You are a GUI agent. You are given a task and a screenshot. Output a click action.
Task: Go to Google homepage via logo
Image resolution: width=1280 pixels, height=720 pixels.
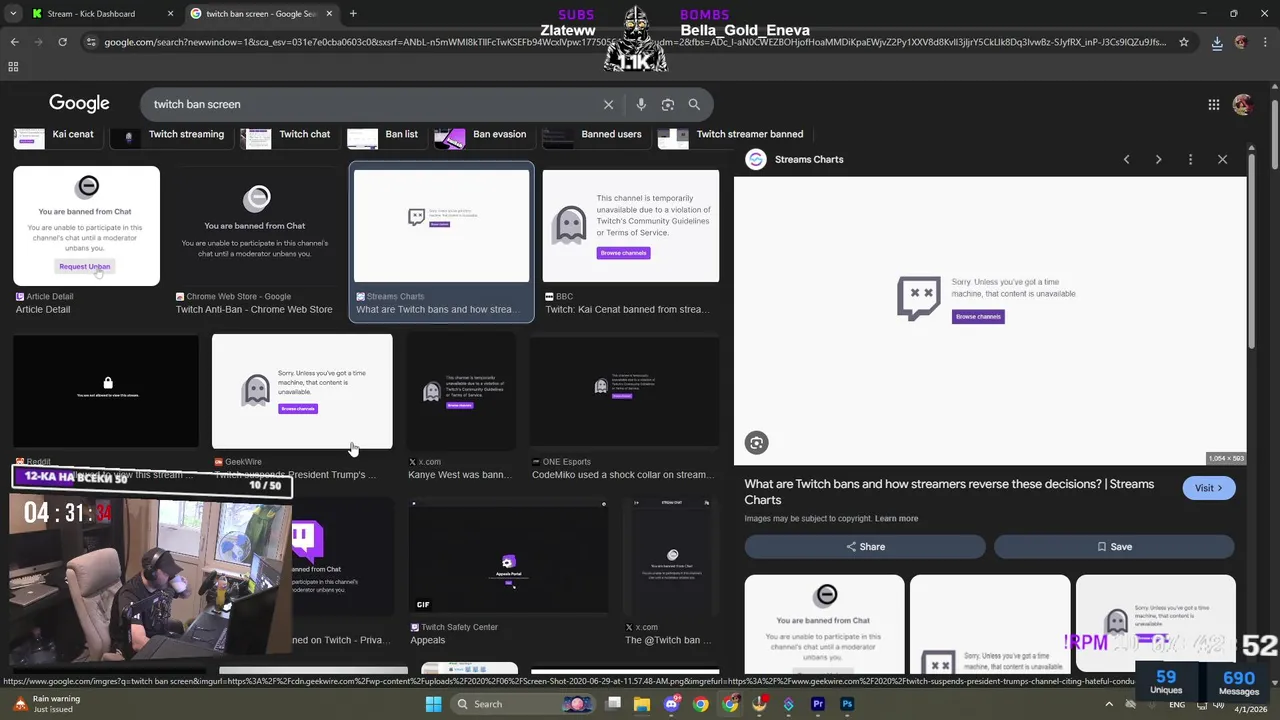tap(79, 104)
